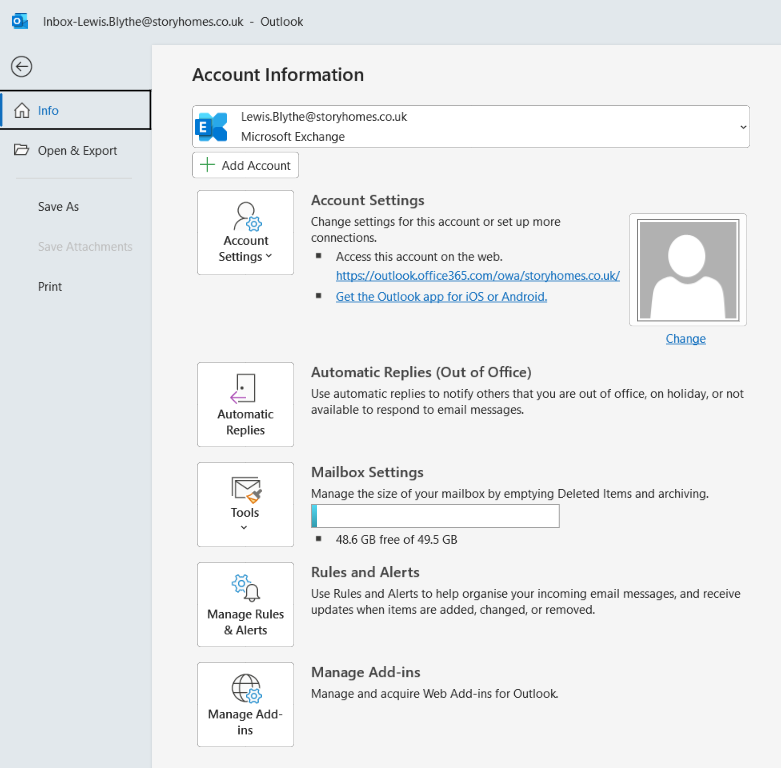The image size is (781, 768).
Task: Click the Rules and Alerts heading
Action: point(365,572)
